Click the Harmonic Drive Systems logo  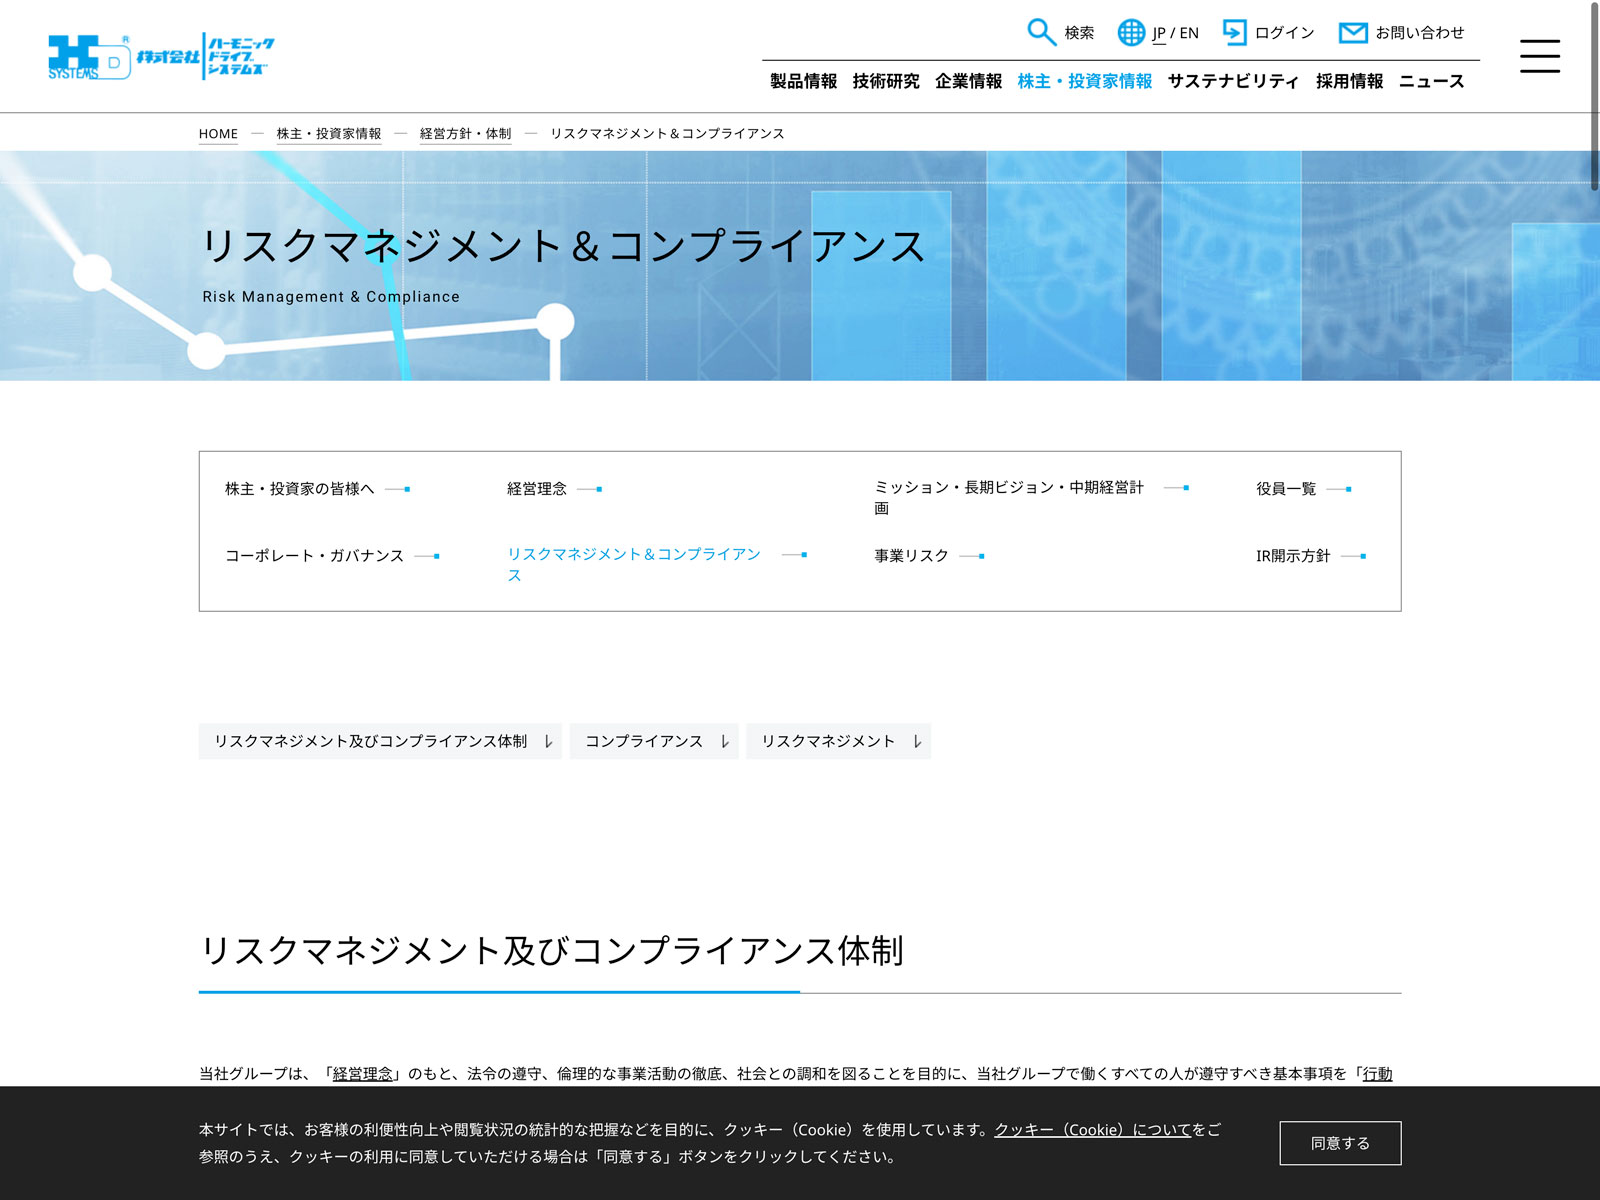pyautogui.click(x=161, y=56)
